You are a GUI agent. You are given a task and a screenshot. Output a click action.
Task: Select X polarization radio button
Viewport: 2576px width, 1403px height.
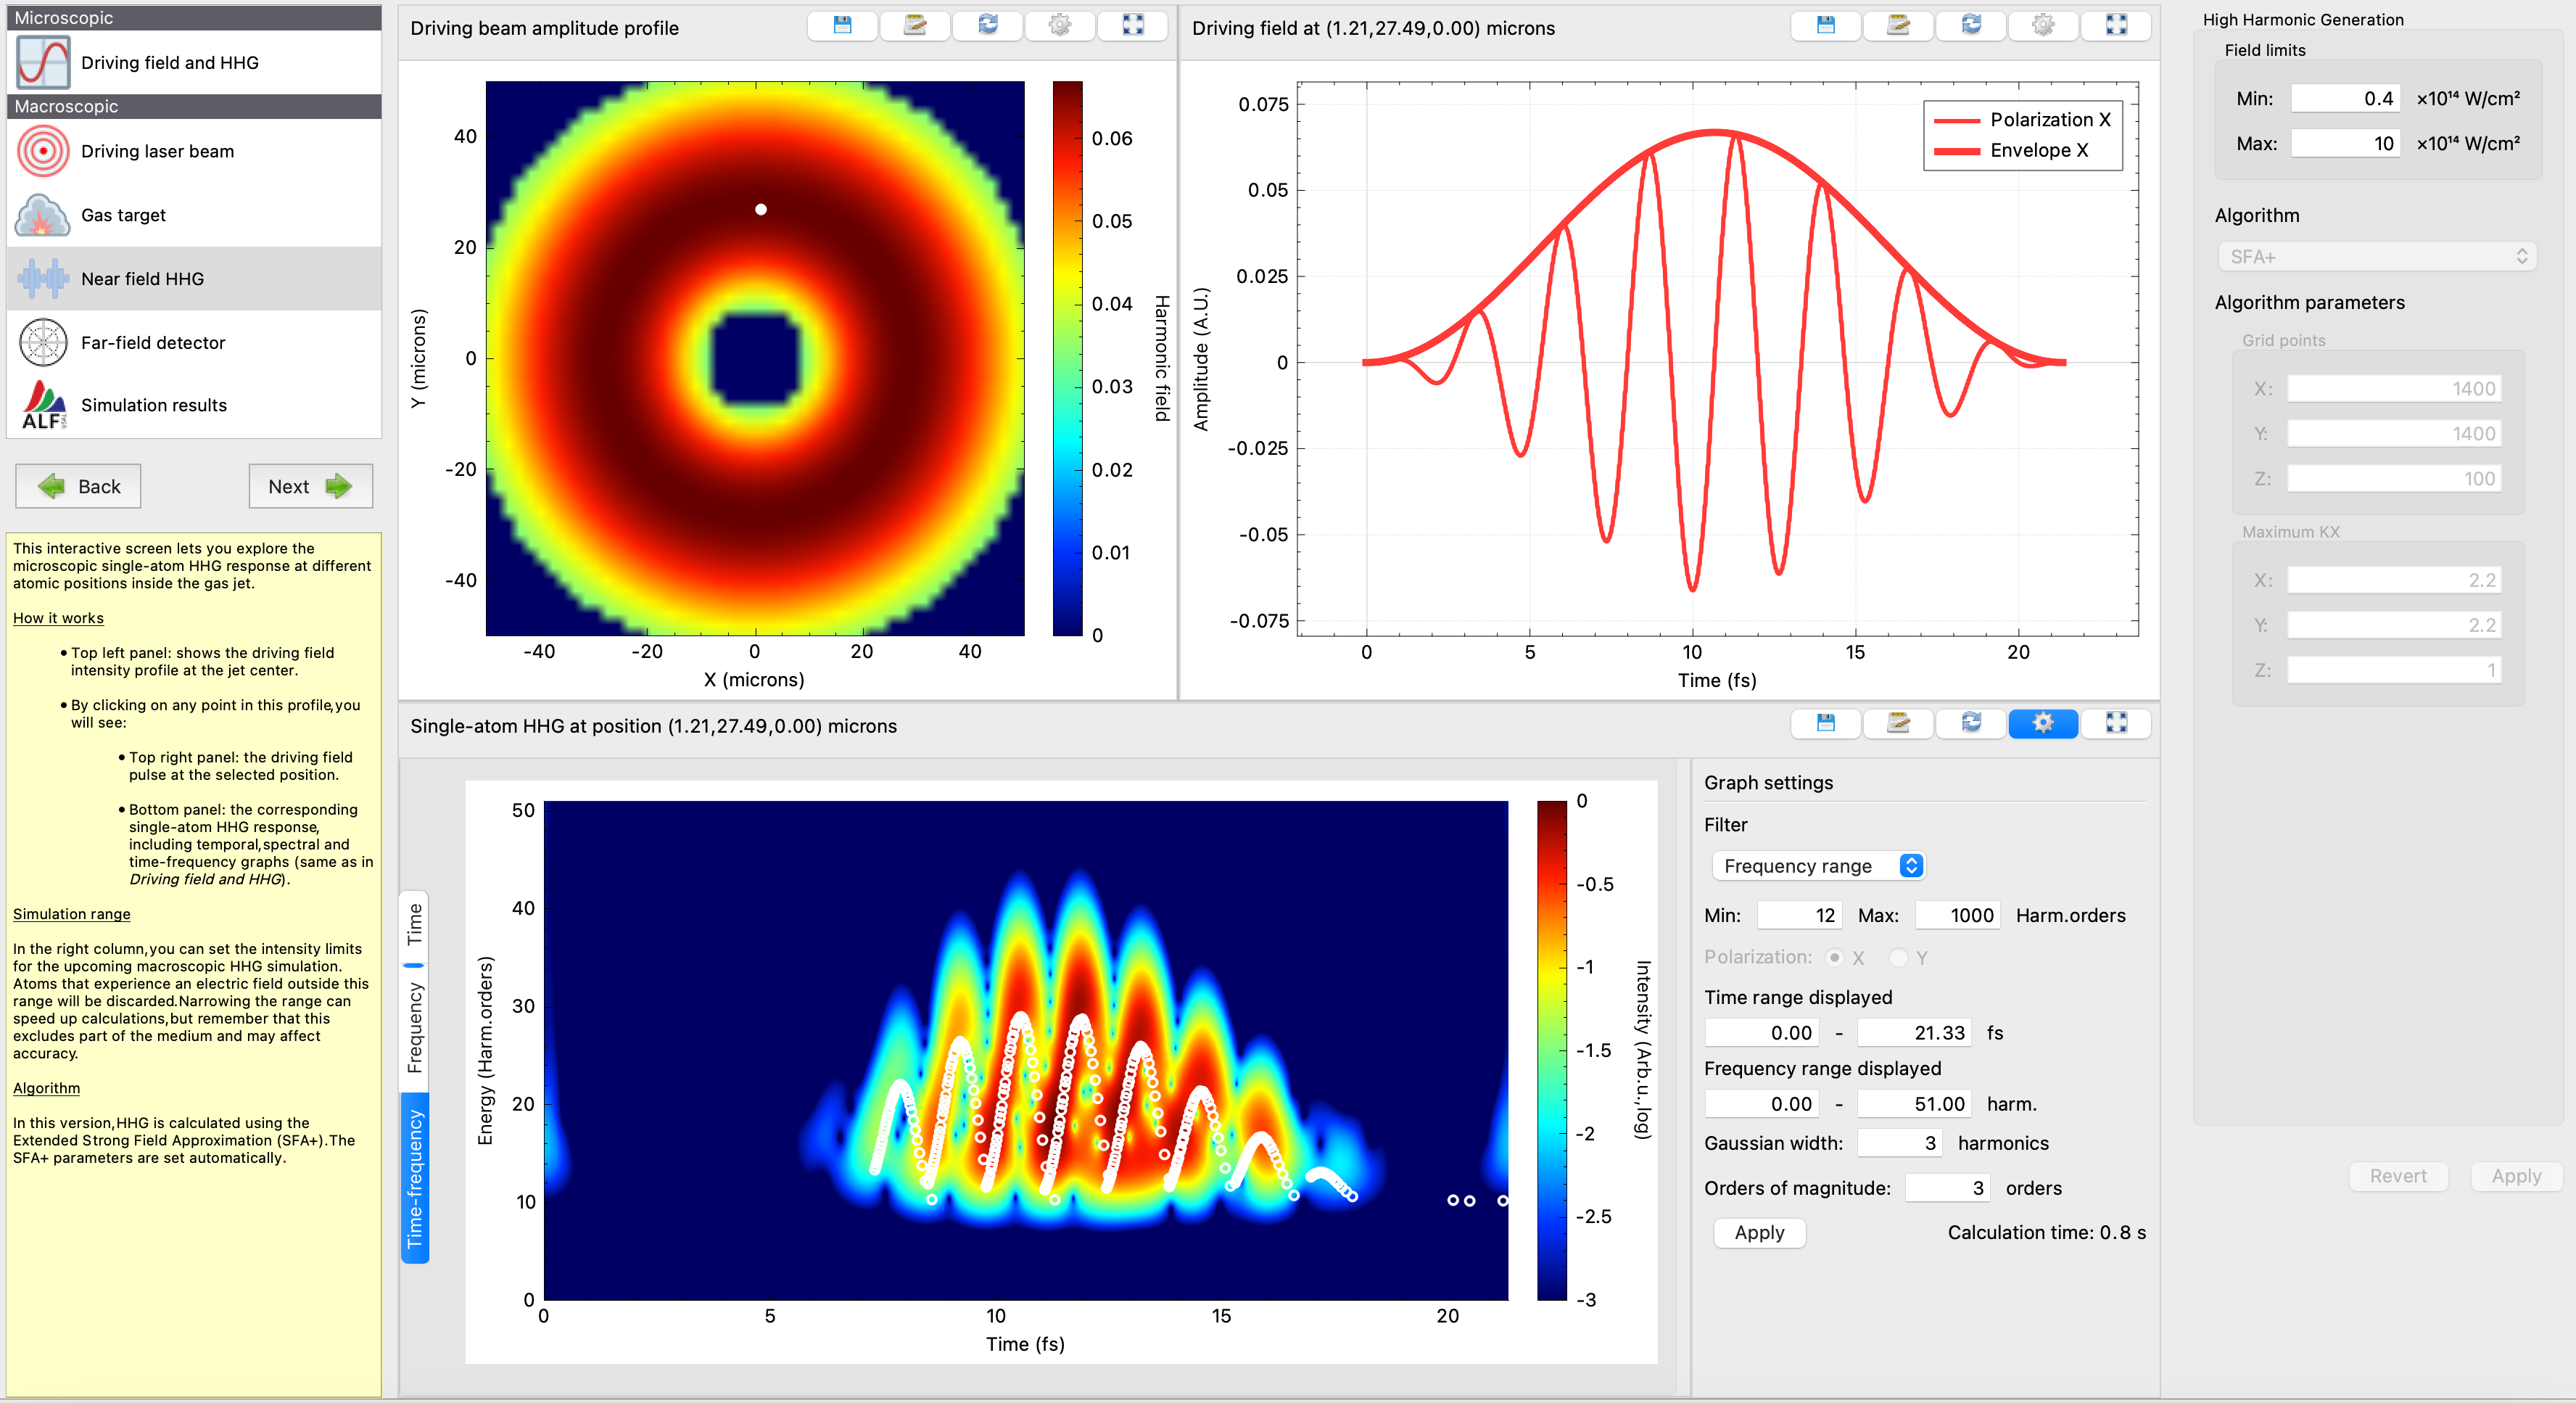click(1835, 957)
